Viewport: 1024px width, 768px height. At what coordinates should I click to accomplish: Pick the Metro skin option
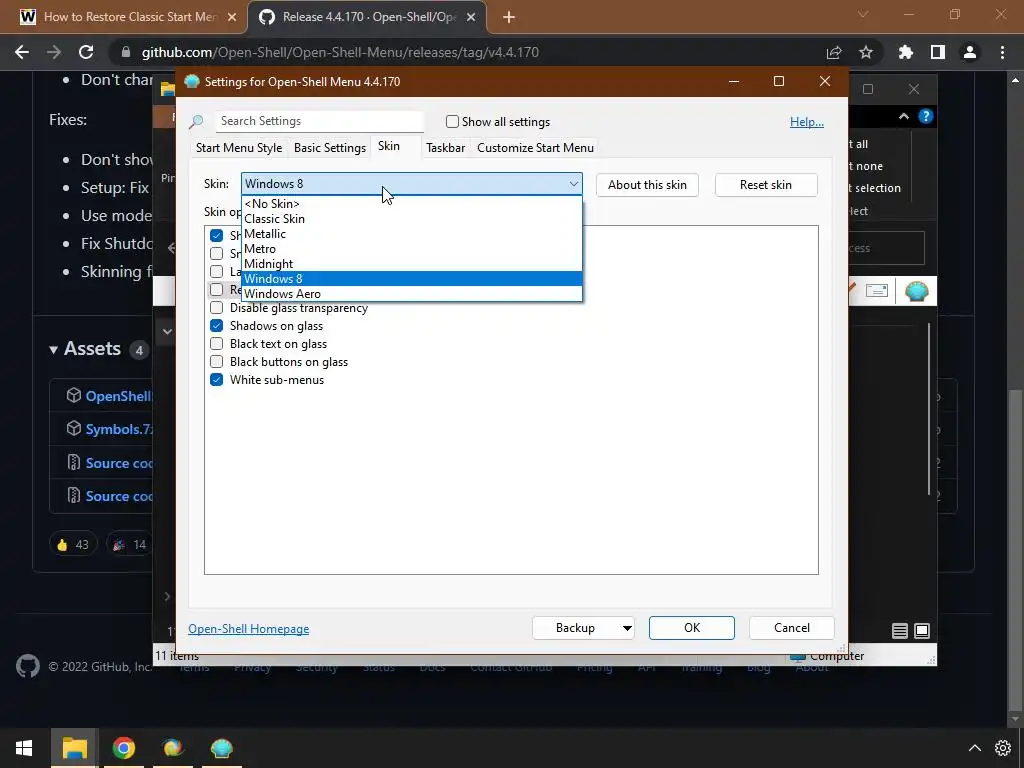411,249
